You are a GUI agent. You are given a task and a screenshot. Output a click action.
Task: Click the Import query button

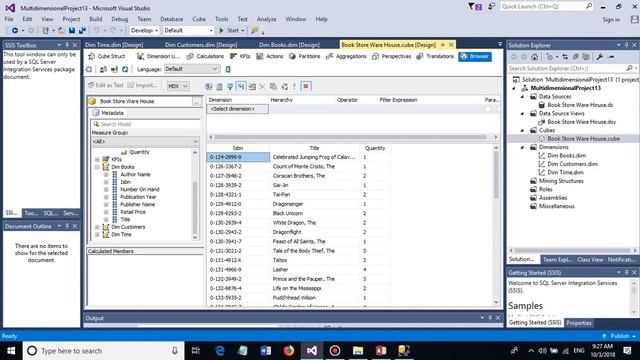tap(142, 85)
